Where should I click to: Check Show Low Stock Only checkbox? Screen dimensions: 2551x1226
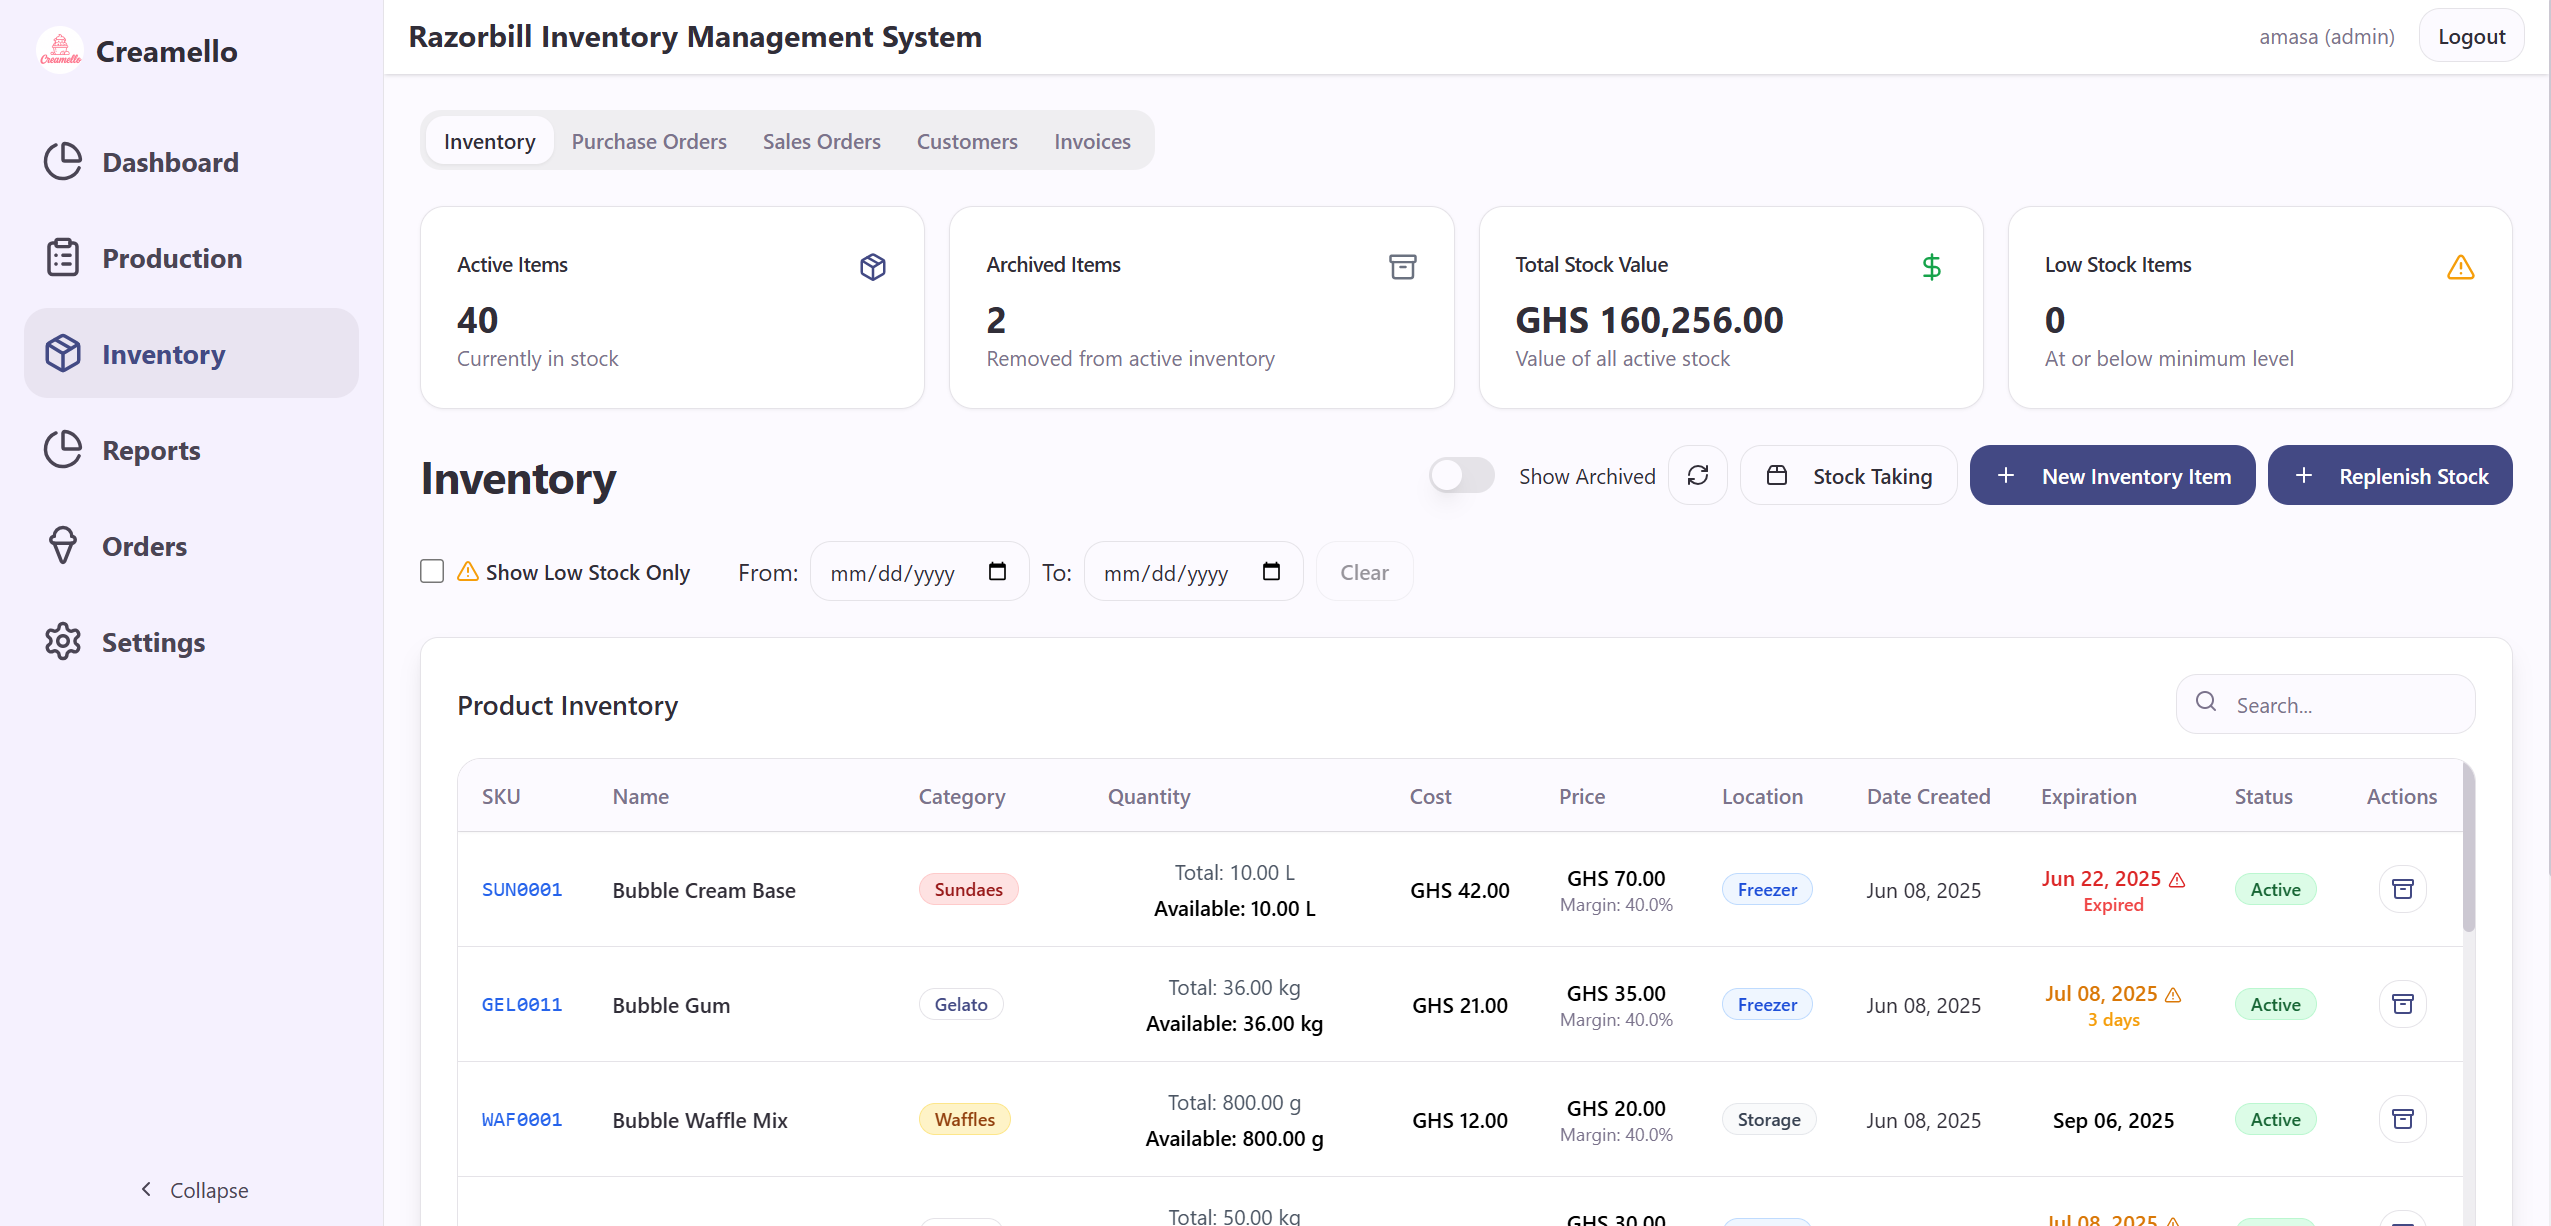432,571
